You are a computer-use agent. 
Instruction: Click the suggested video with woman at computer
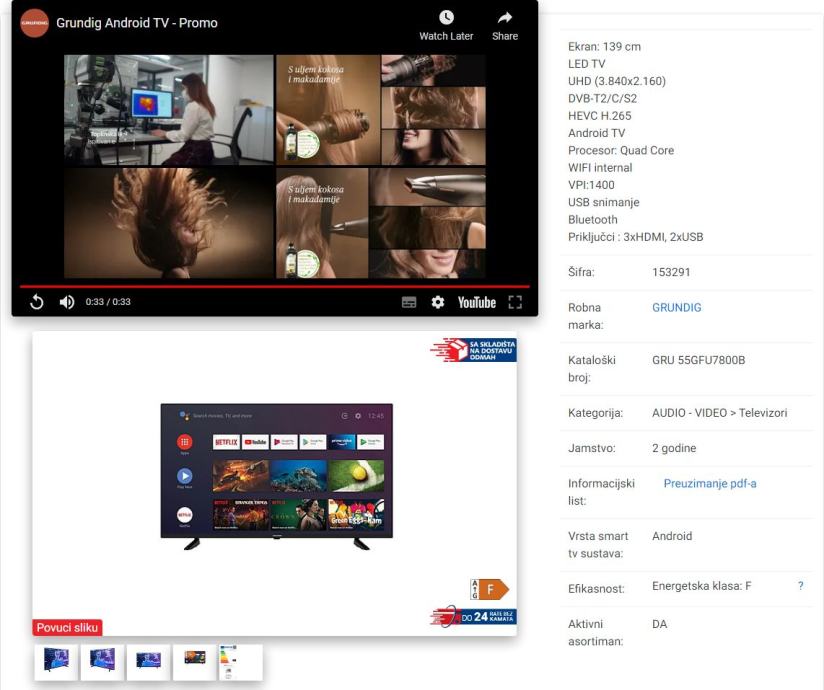tap(169, 110)
